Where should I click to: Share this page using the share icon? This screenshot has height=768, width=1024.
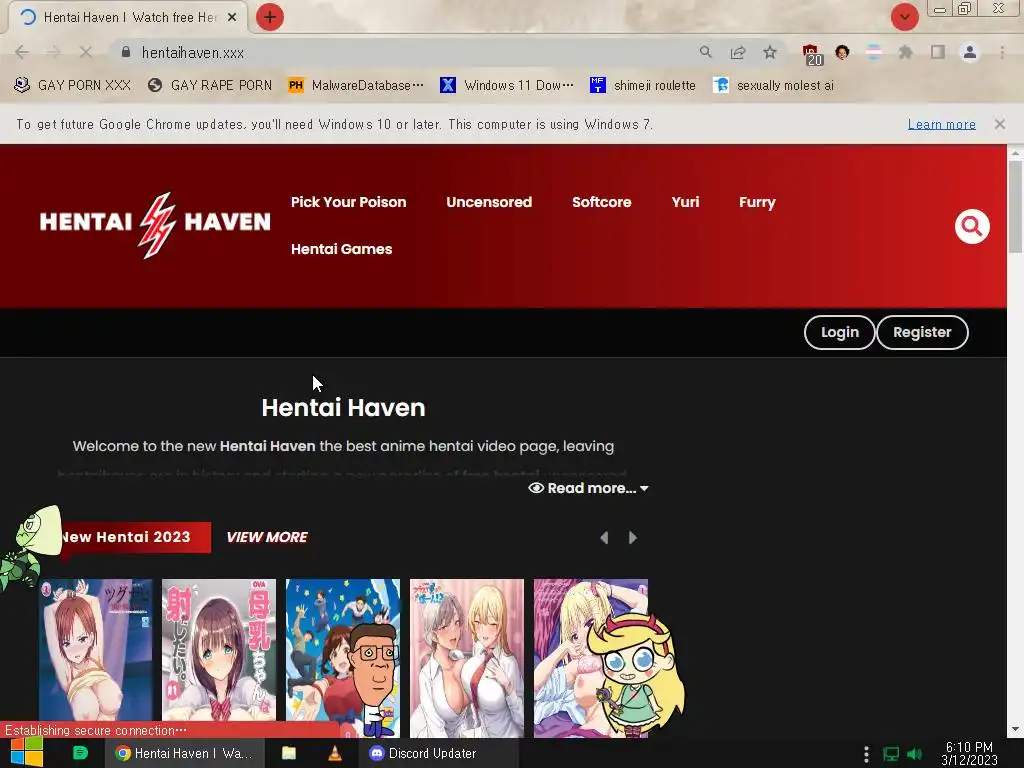pyautogui.click(x=738, y=52)
